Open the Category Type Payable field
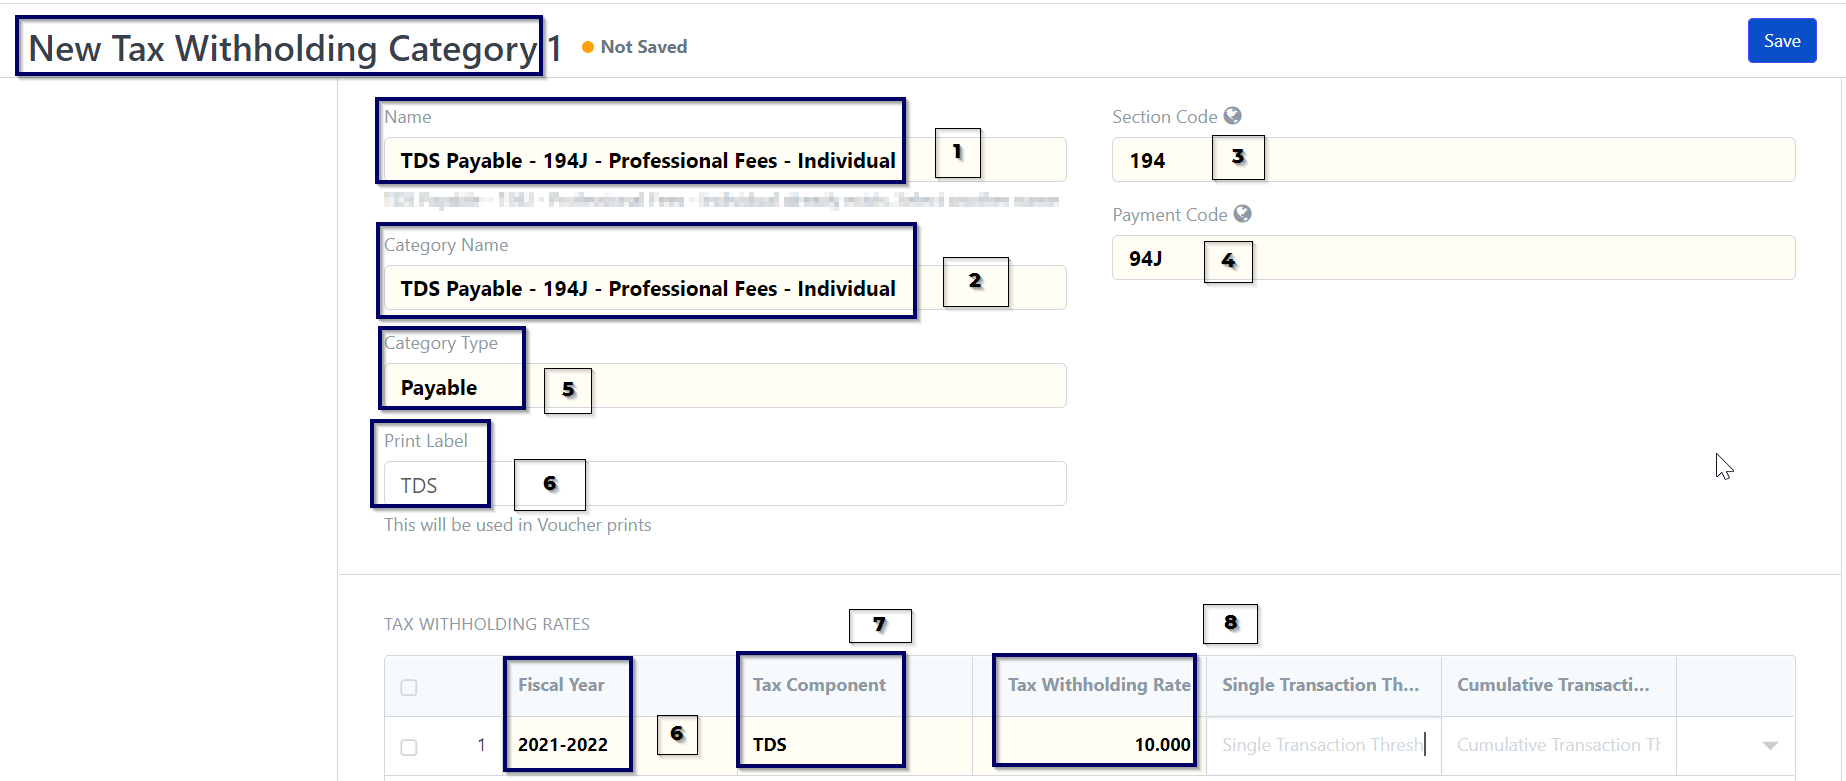The image size is (1846, 781). [x=725, y=386]
